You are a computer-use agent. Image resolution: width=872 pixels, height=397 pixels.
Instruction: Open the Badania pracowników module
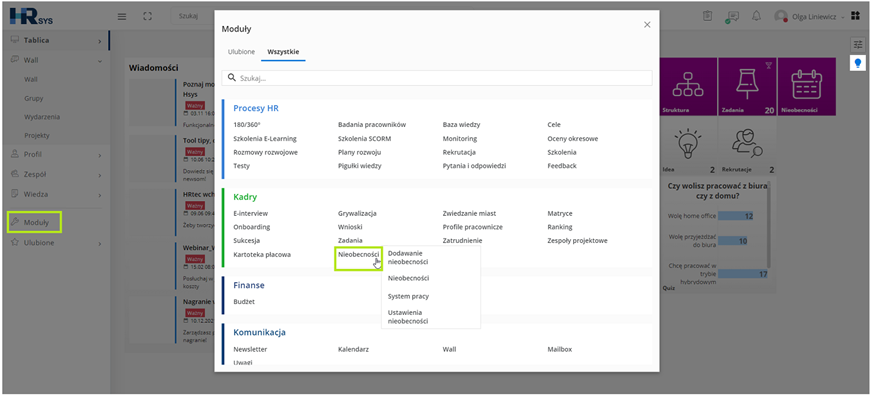click(x=372, y=125)
